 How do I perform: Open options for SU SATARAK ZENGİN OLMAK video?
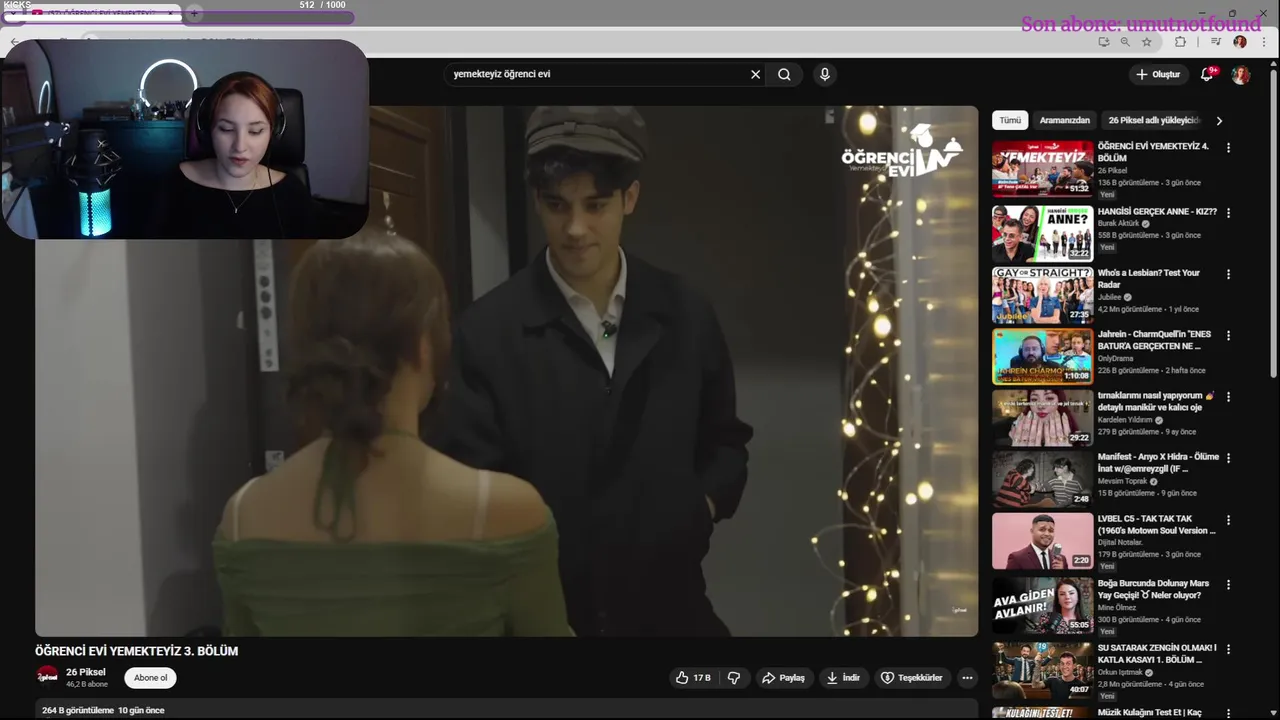tap(1229, 649)
